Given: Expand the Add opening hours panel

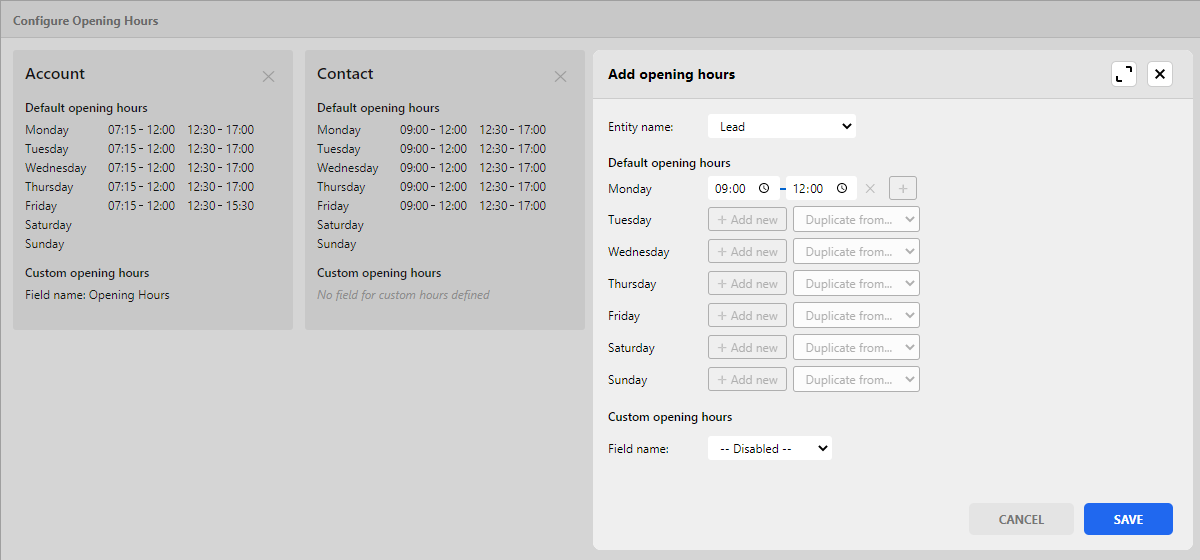Looking at the screenshot, I should pos(1124,74).
